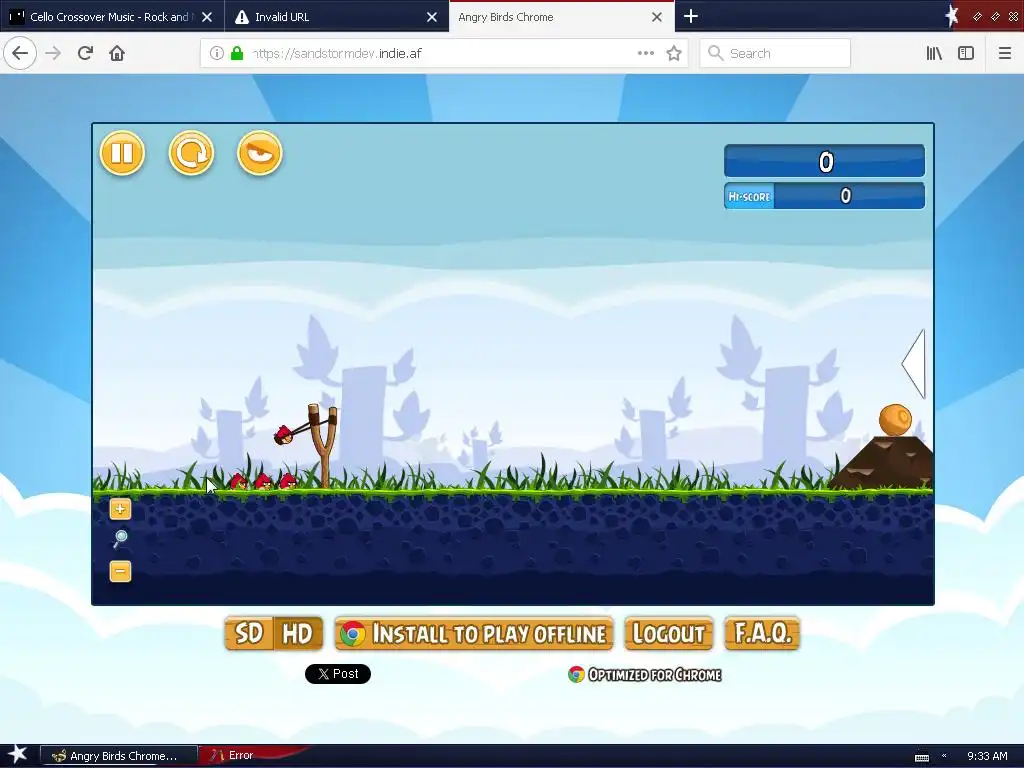Image resolution: width=1024 pixels, height=768 pixels.
Task: Zoom in with the plus button in game
Action: [x=120, y=509]
